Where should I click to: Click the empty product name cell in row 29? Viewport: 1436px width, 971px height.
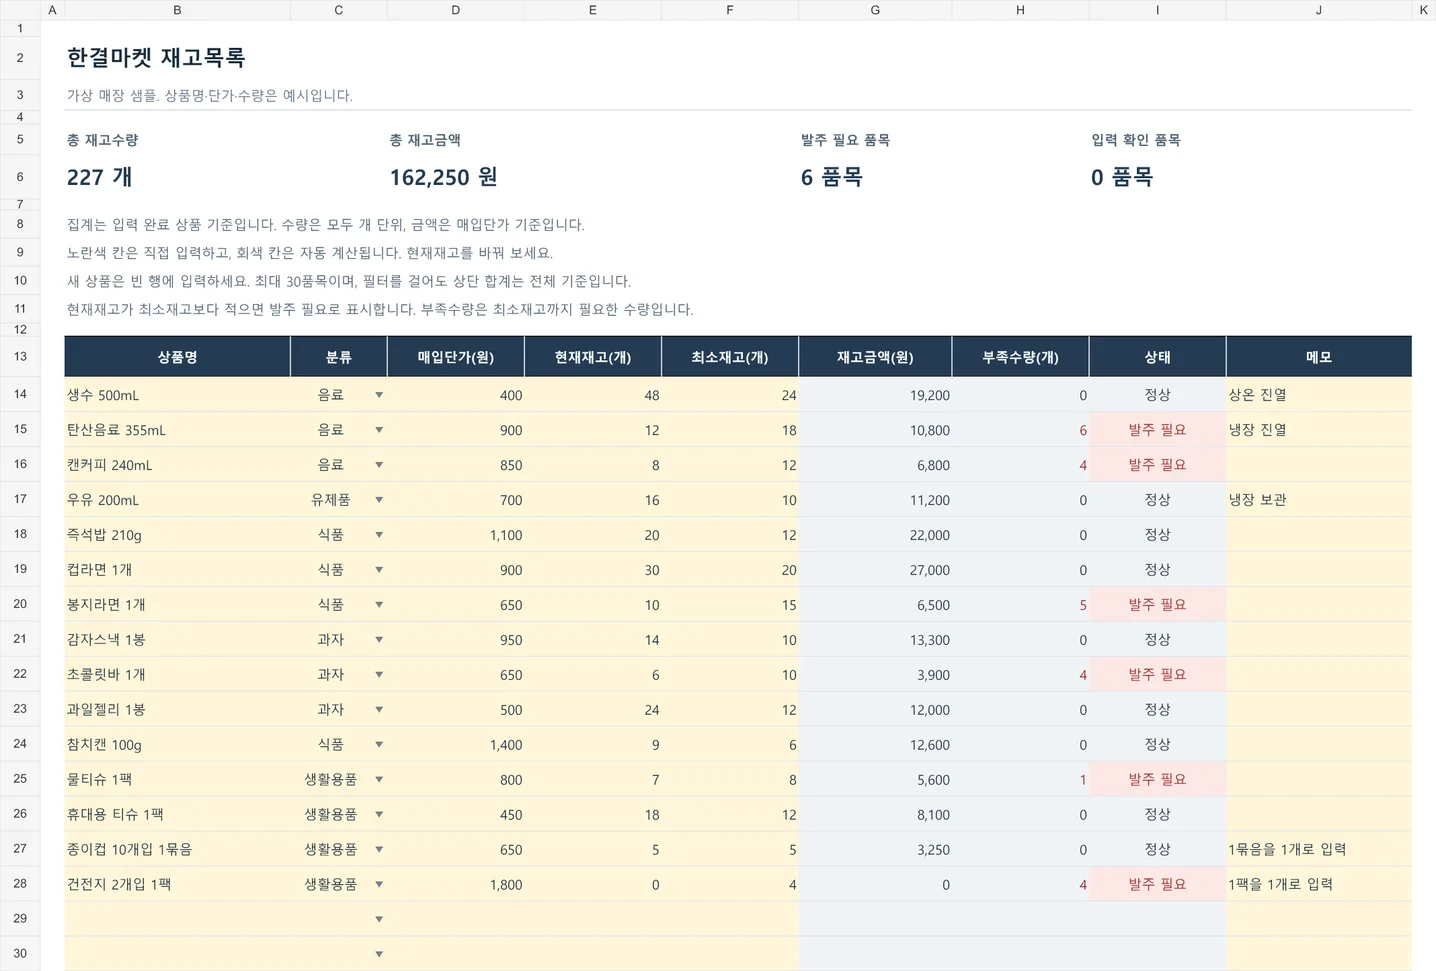click(x=177, y=919)
